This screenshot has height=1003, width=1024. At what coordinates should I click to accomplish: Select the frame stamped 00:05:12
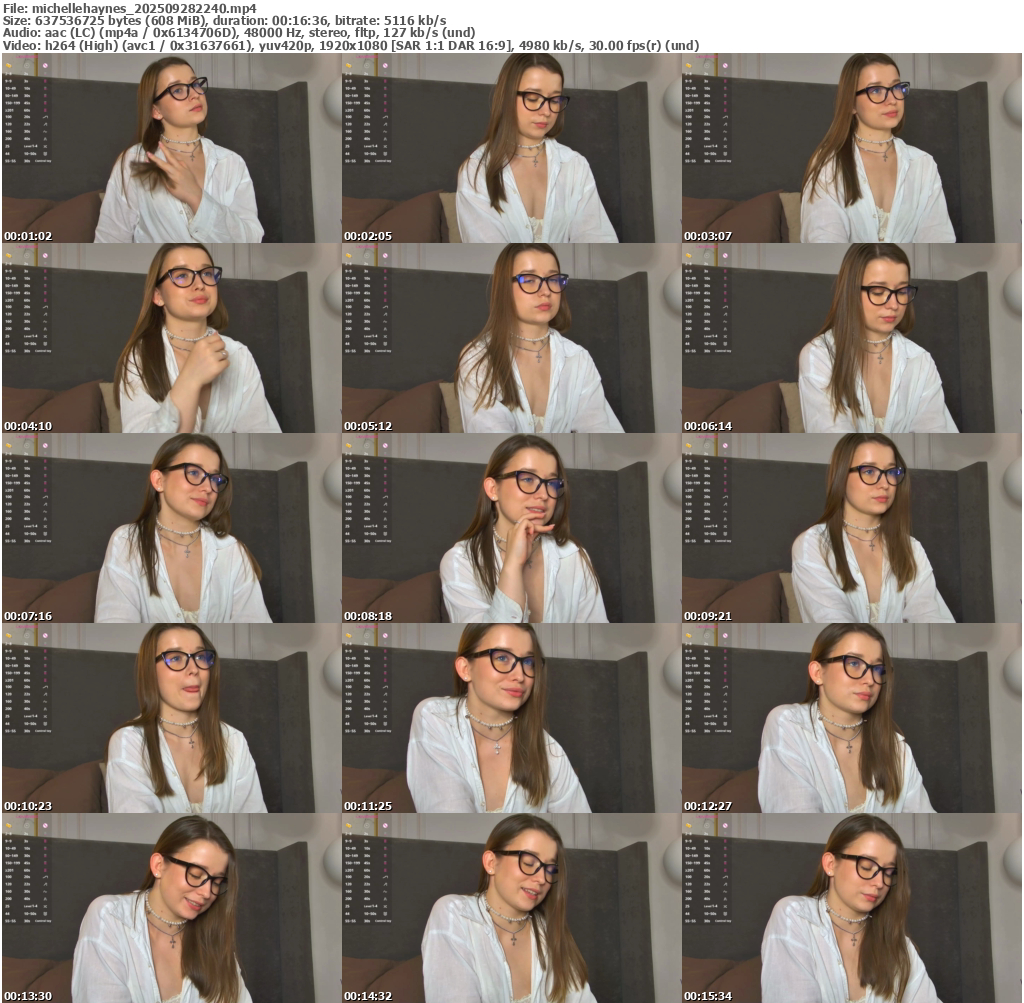[x=511, y=338]
